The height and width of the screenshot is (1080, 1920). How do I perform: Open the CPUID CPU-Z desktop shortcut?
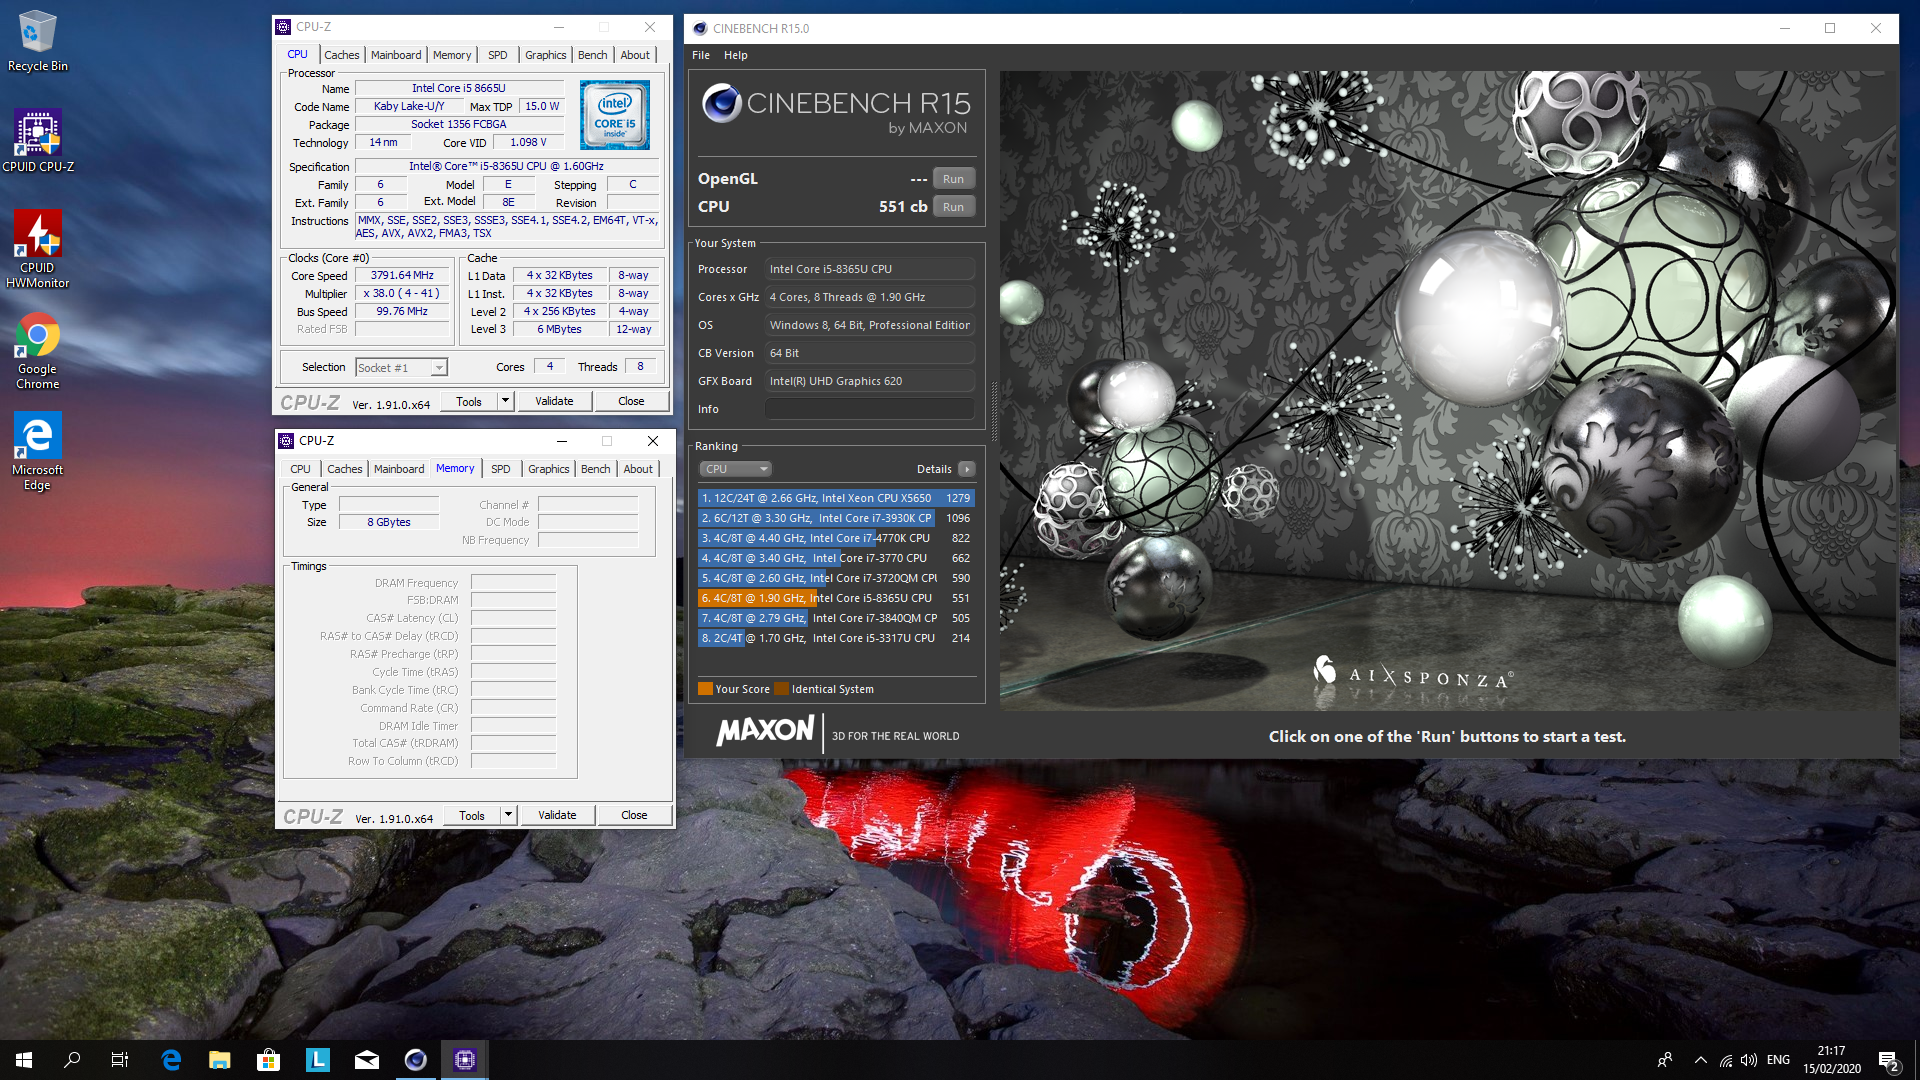(37, 140)
